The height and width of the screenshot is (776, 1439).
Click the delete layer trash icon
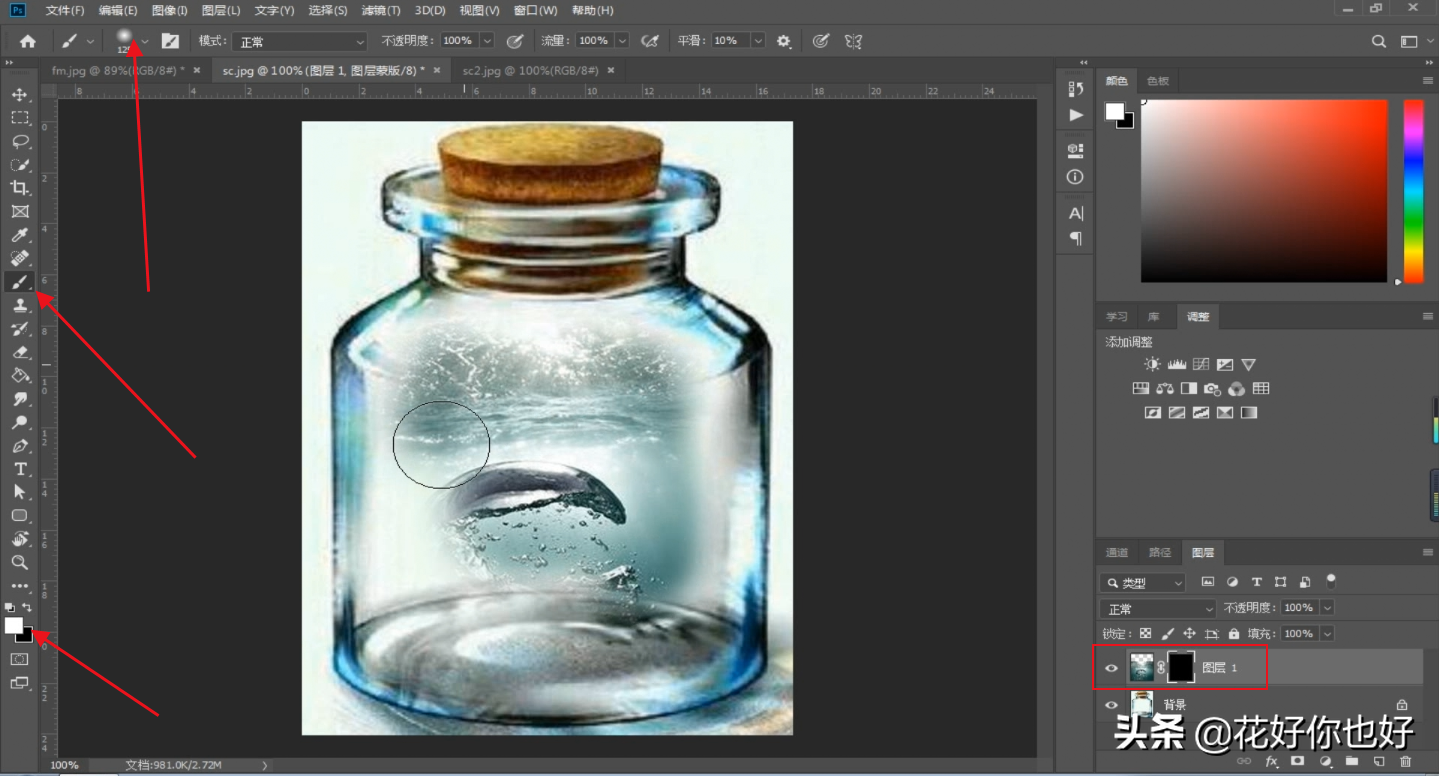coord(1406,762)
